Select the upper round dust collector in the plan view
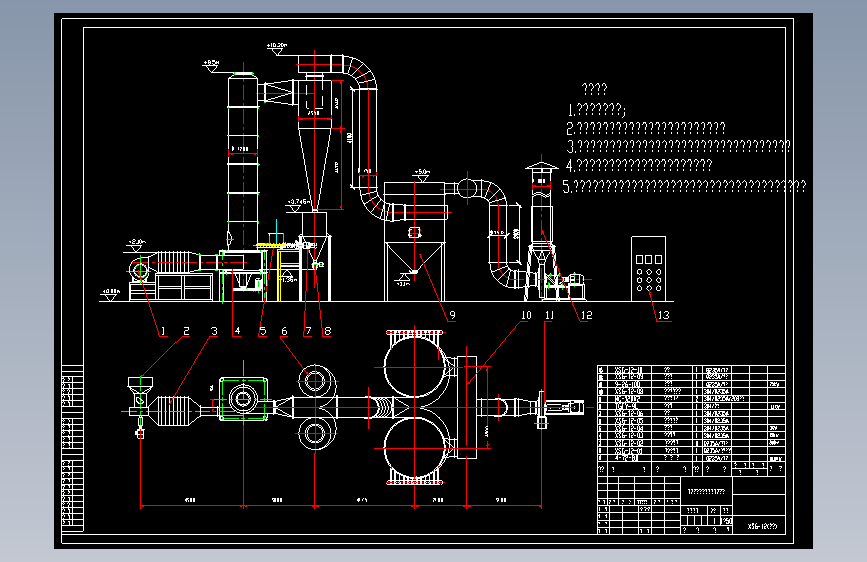Viewport: 867px width, 562px height. click(x=414, y=367)
